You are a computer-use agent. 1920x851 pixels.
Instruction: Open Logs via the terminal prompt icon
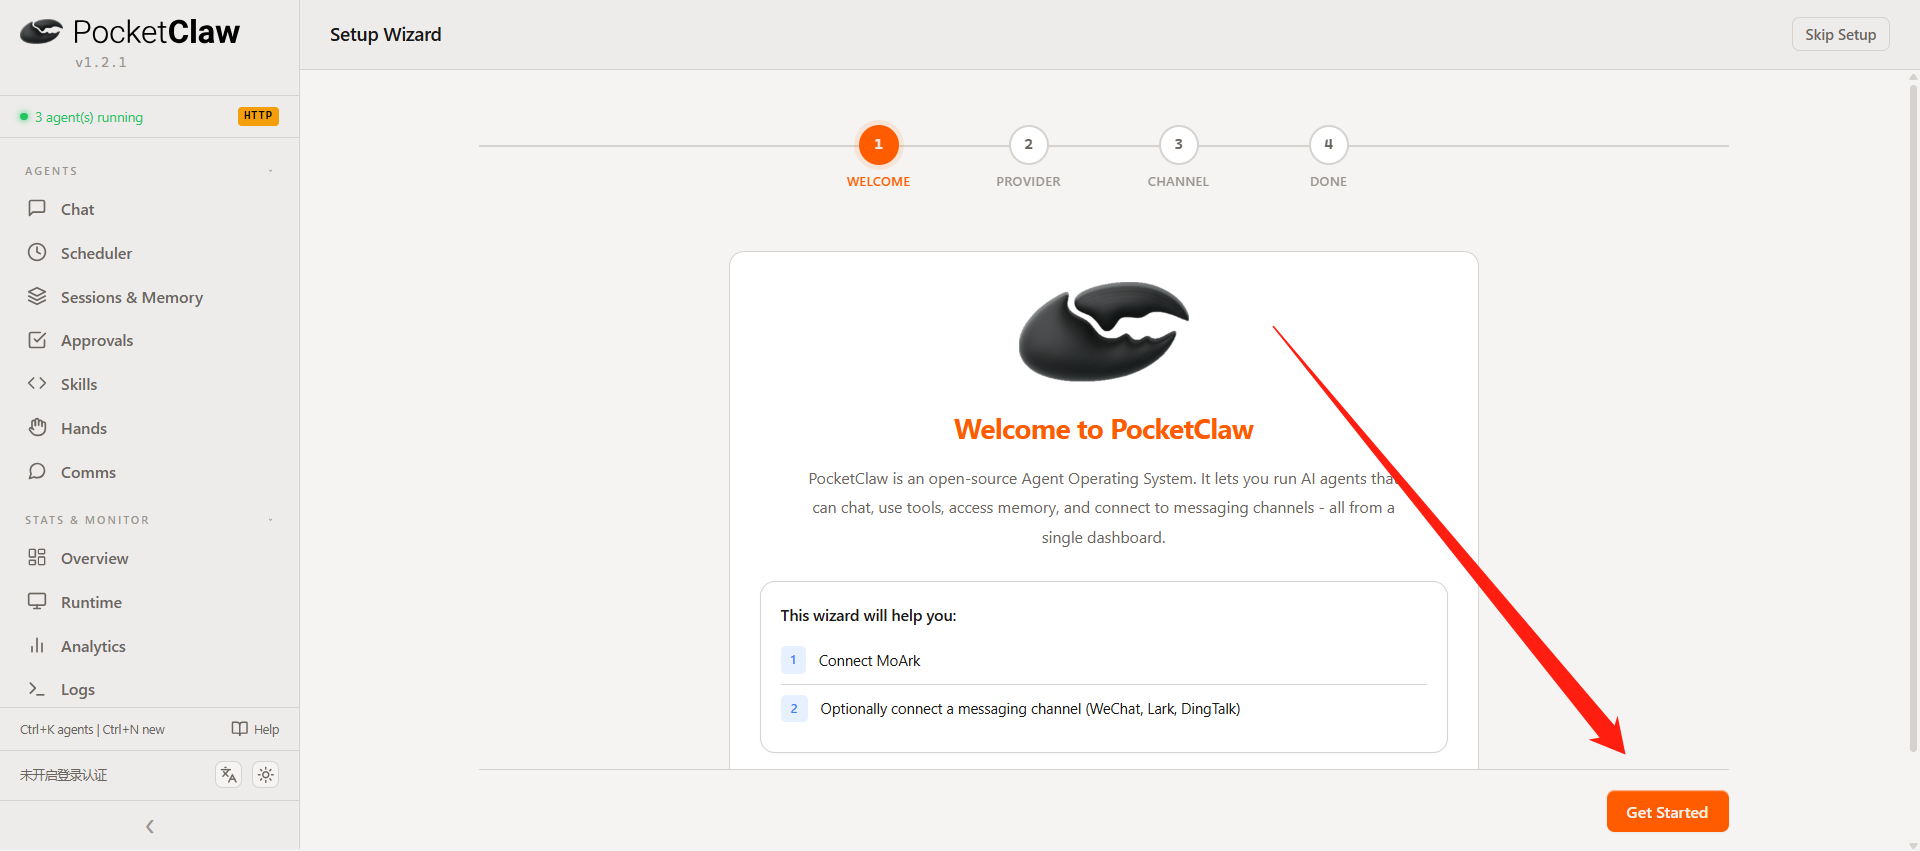37,689
